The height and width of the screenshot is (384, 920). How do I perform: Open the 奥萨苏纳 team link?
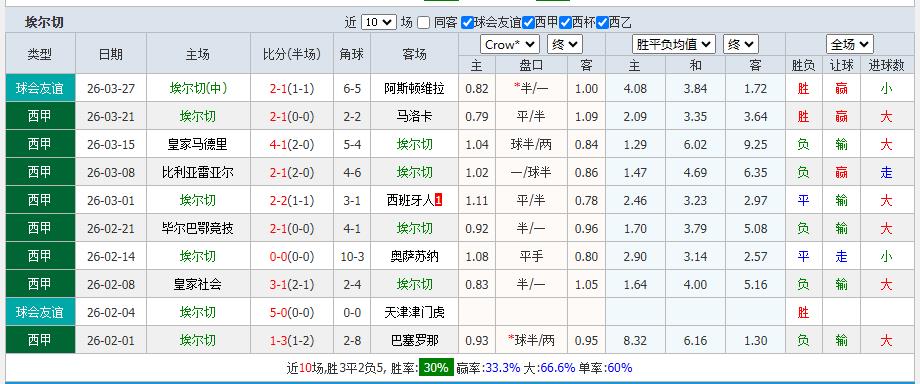pyautogui.click(x=414, y=257)
